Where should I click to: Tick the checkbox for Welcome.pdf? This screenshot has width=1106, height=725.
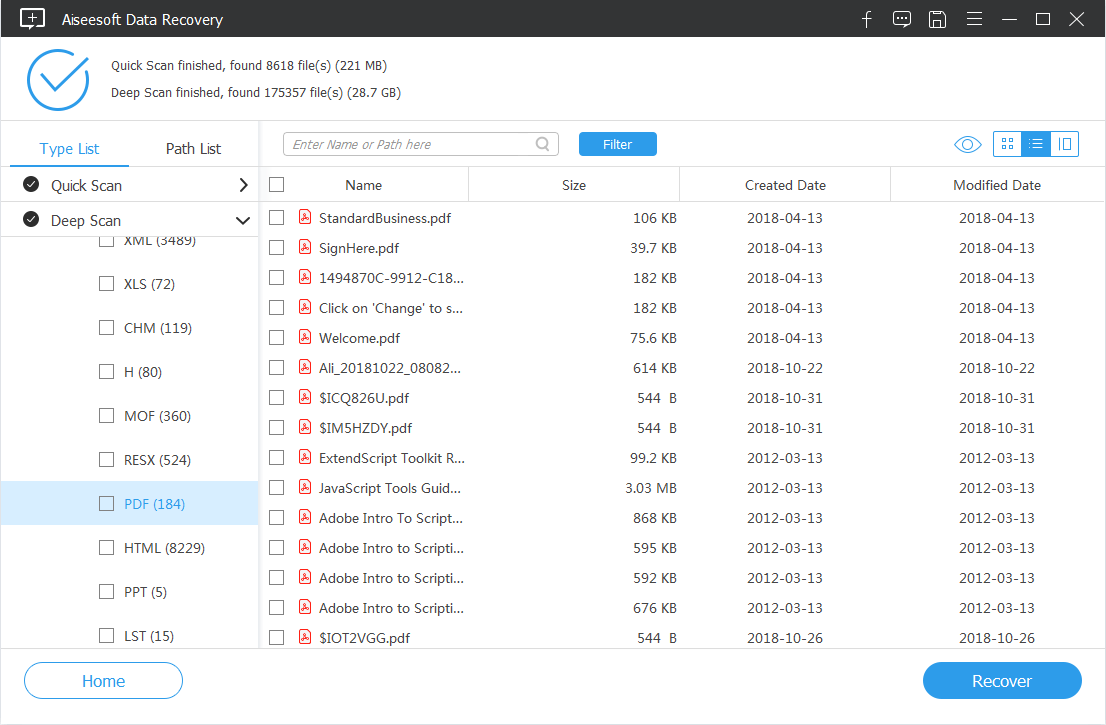(x=277, y=338)
